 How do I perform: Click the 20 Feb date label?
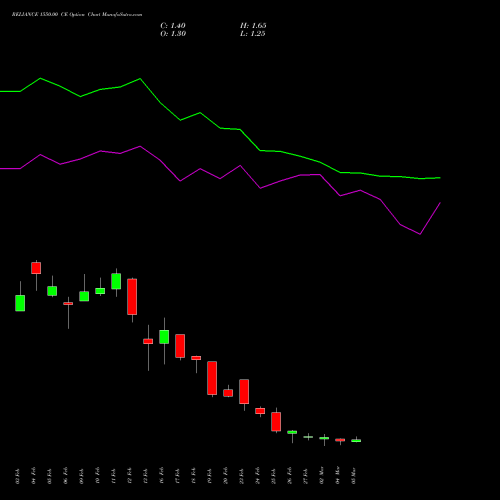(x=226, y=476)
